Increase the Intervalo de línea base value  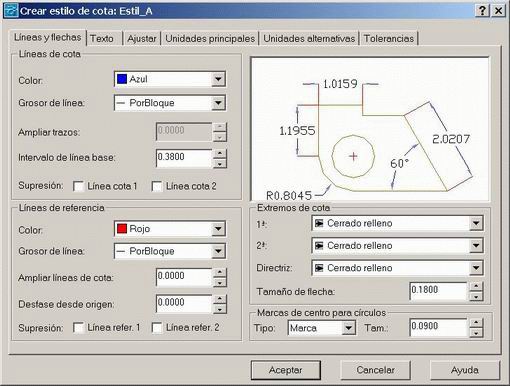pos(220,153)
